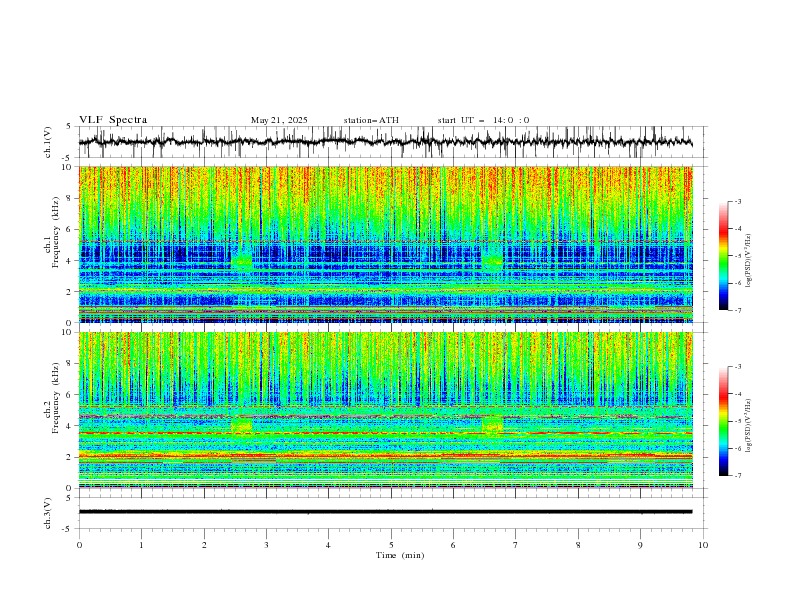
Task: Click time axis tick label "3"
Action: point(266,545)
